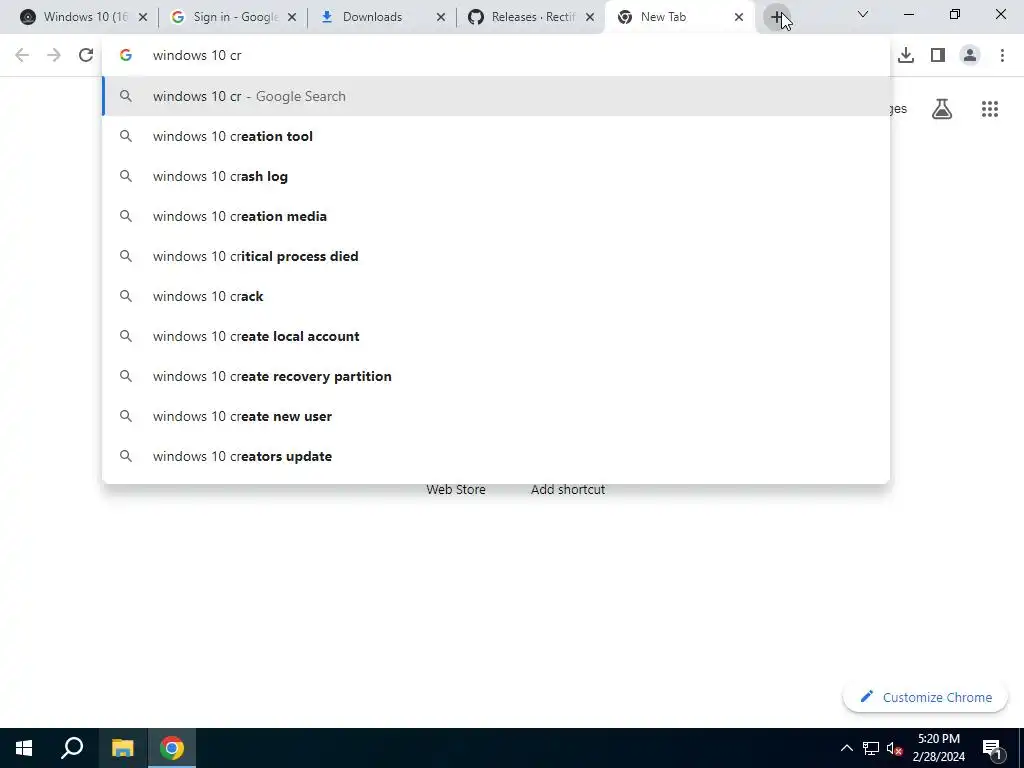The width and height of the screenshot is (1024, 768).
Task: Choose 'windows 10 create recovery partition' suggestion
Action: point(496,376)
